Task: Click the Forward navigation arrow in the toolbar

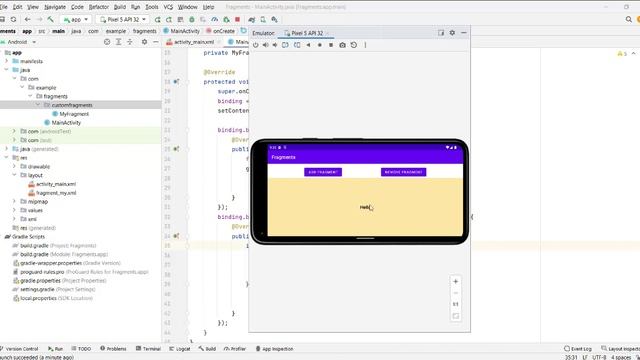Action: (39, 19)
